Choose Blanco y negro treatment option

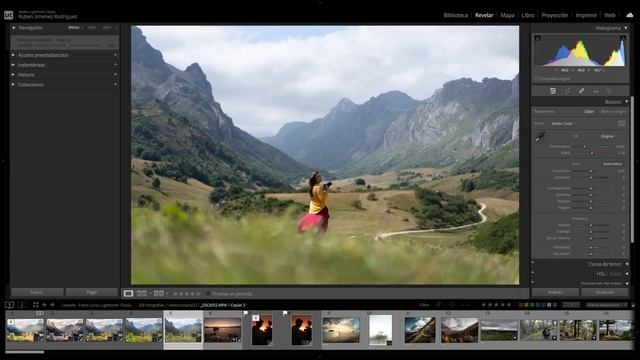click(x=613, y=111)
